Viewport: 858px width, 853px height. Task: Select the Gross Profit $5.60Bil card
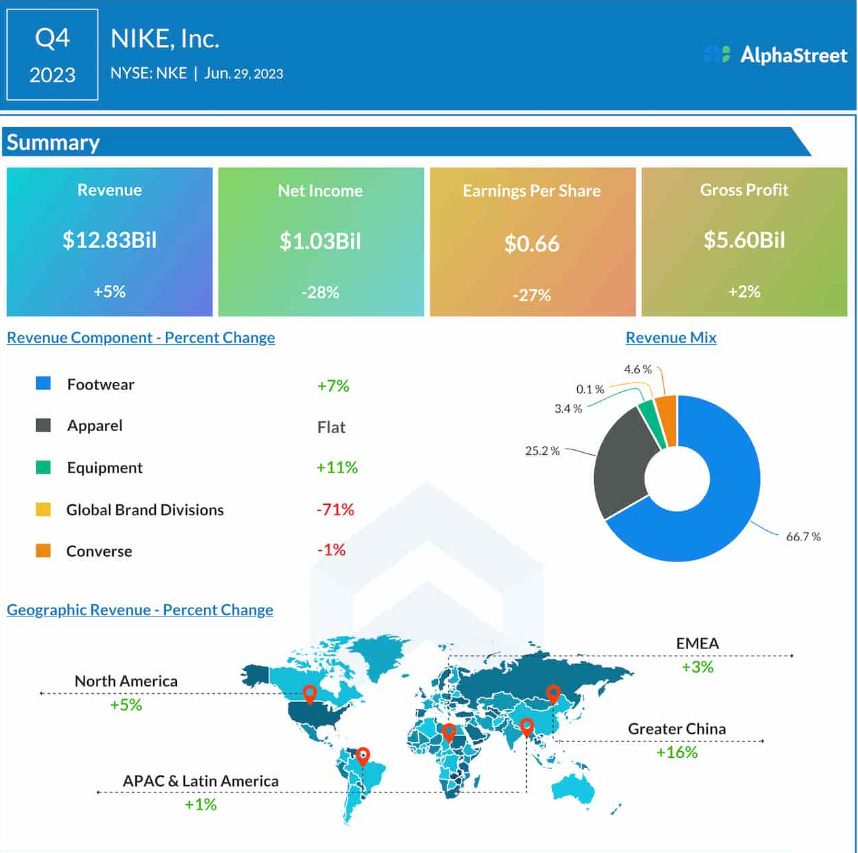(x=744, y=242)
